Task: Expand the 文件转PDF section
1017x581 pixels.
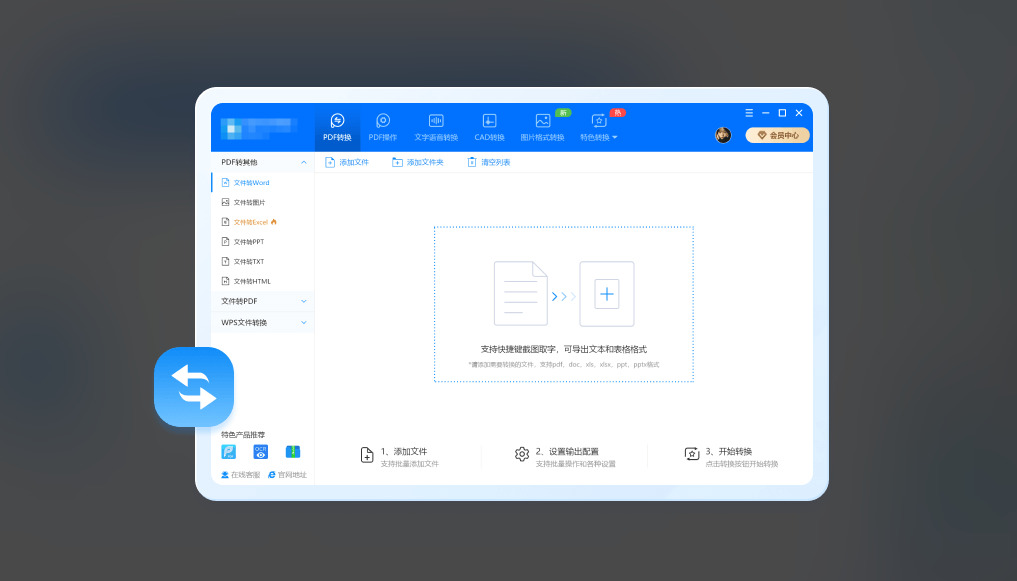Action: tap(263, 301)
